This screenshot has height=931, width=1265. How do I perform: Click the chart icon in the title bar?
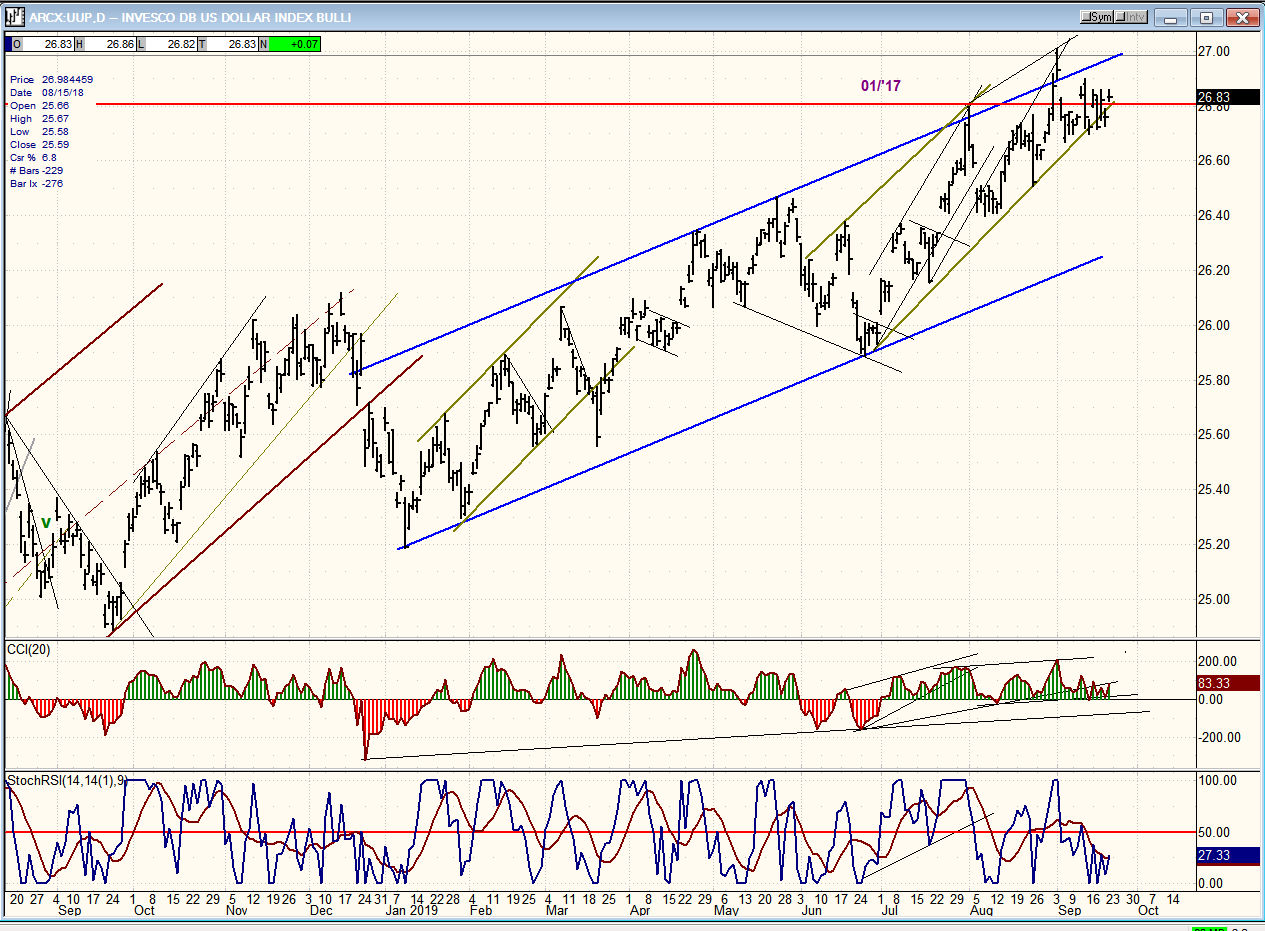coord(15,17)
